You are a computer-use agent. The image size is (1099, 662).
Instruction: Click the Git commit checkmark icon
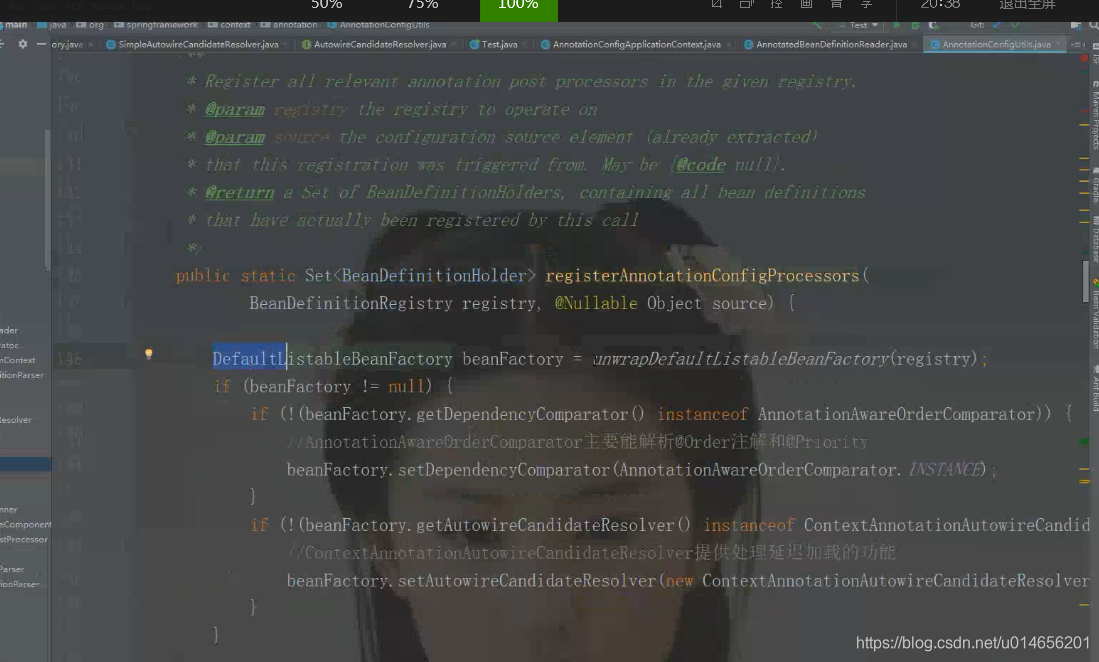[x=1015, y=25]
